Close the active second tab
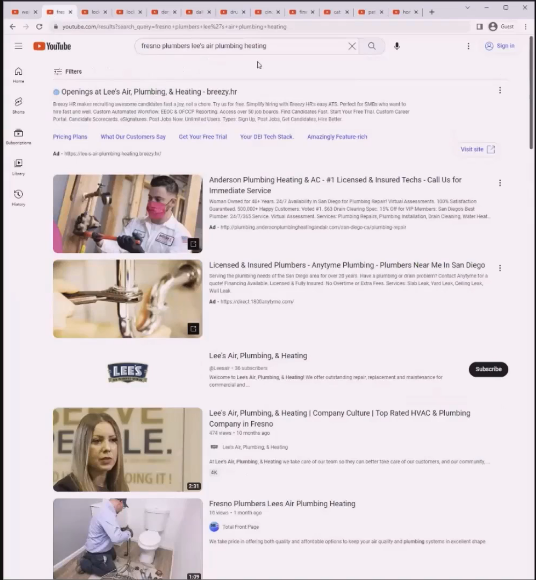This screenshot has height=580, width=536. (70, 12)
